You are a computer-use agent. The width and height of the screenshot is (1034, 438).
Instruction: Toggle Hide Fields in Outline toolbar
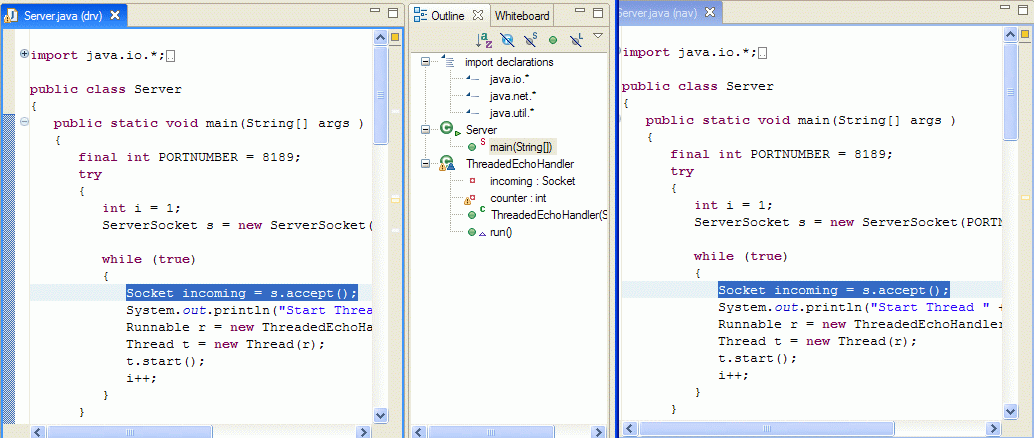click(507, 40)
